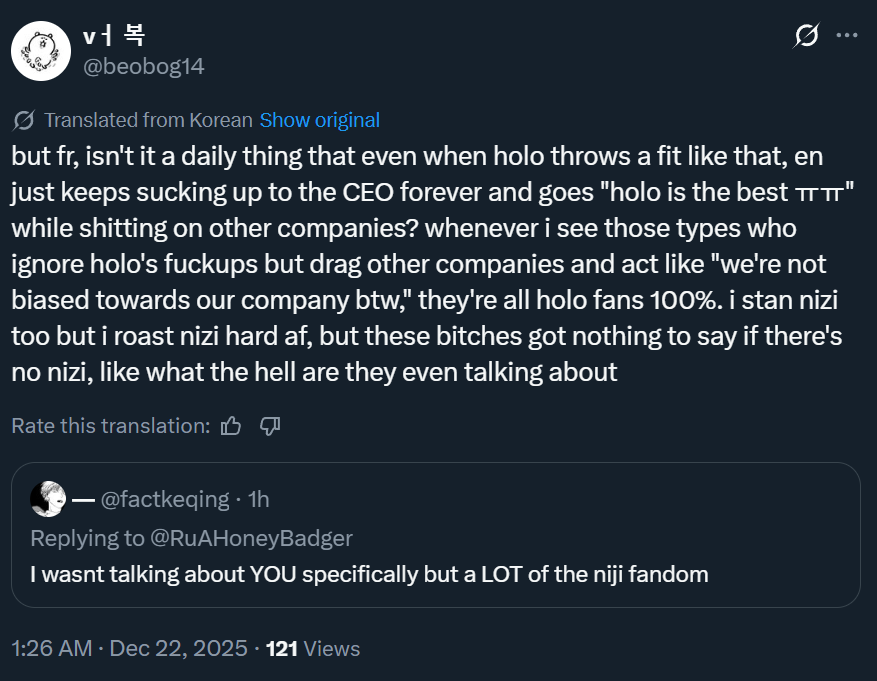Click the @RuAHoneyBadger mention
Screen dimensions: 877x681
[251, 538]
